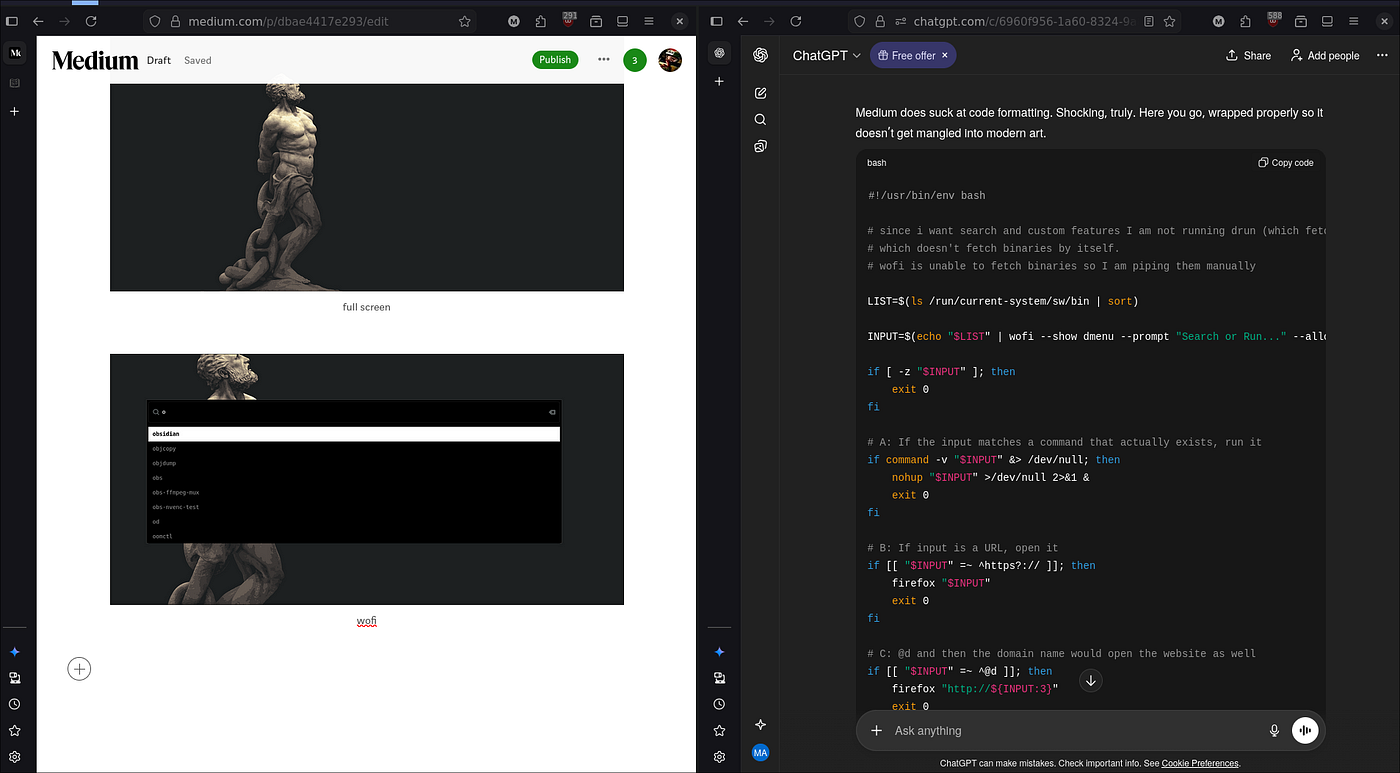1400x773 pixels.
Task: Start voice mode with the waveform button
Action: pyautogui.click(x=1305, y=731)
